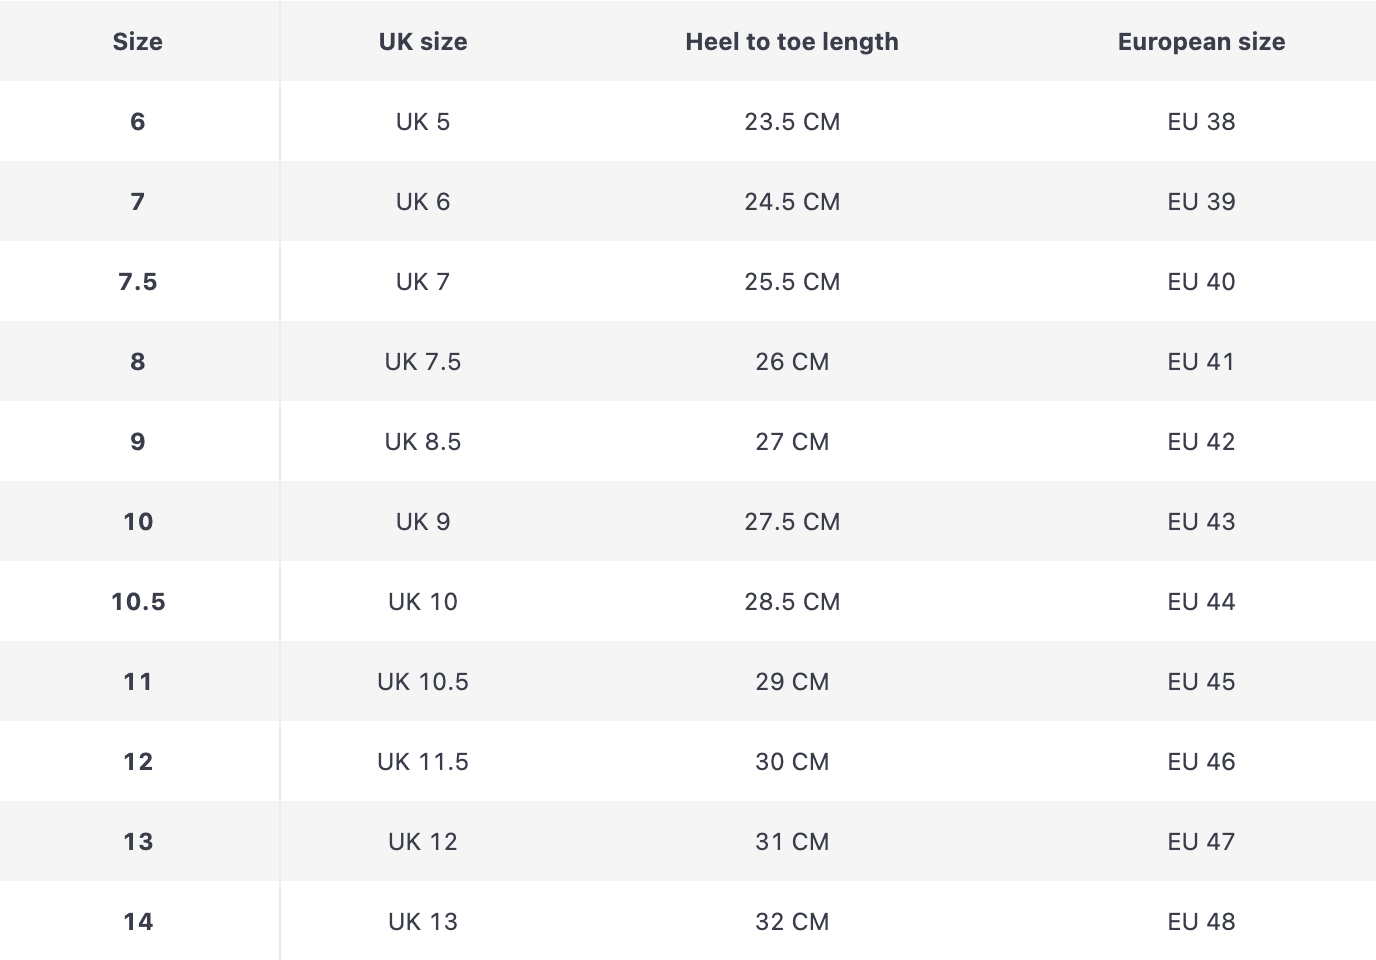This screenshot has width=1376, height=960.
Task: Click the EU 42 cell
Action: click(1201, 441)
